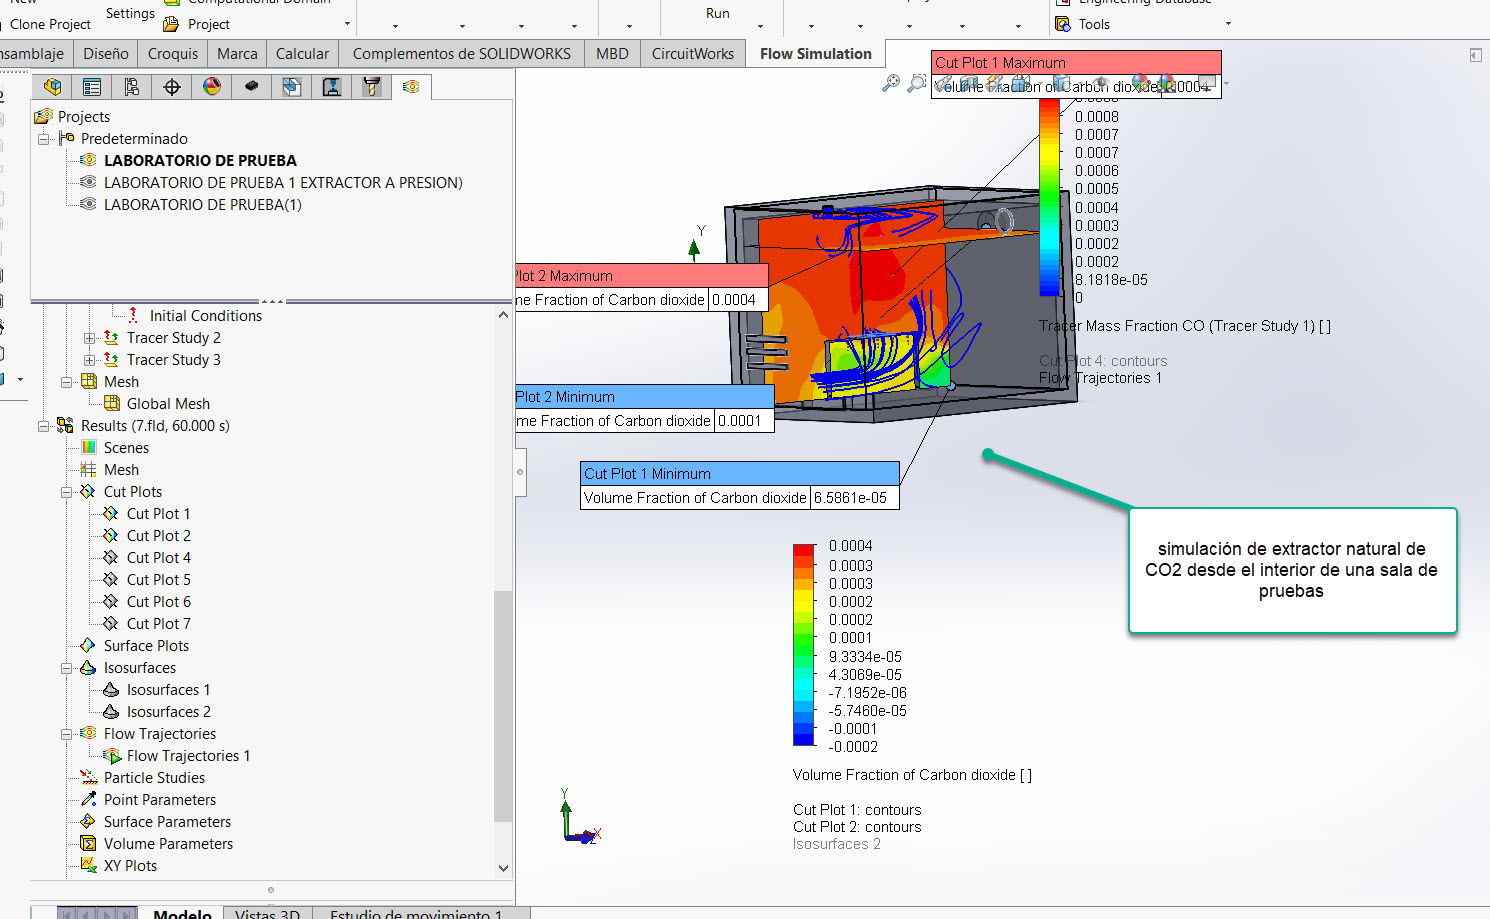Switch to the Croquis ribbon tab
Viewport: 1490px width, 919px height.
tap(173, 54)
